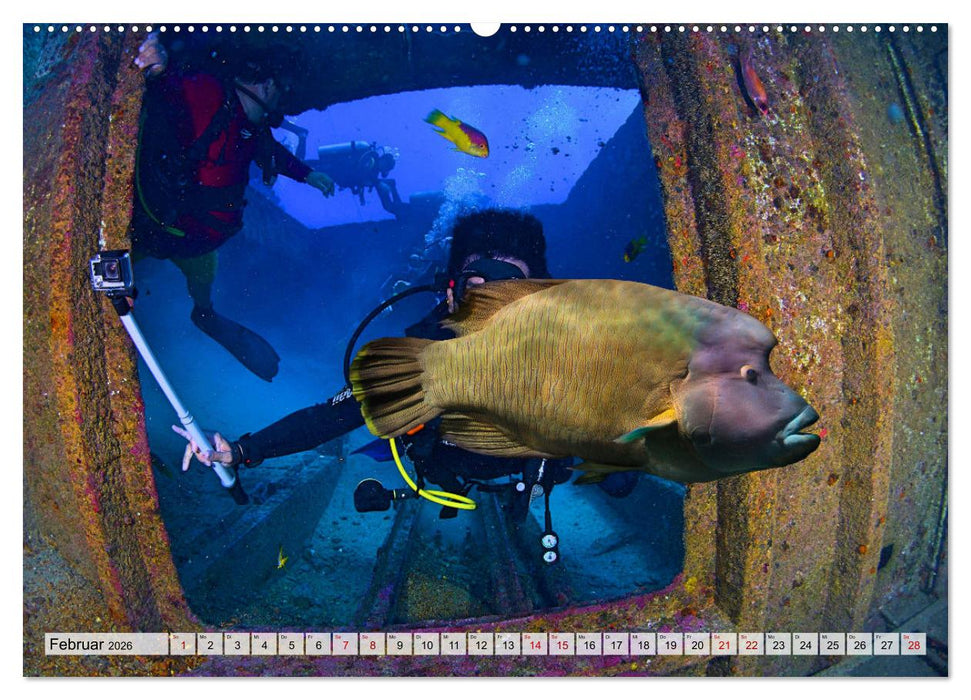This screenshot has height=700, width=971.
Task: Pick day 22 highlighted in red
Action: (x=750, y=645)
